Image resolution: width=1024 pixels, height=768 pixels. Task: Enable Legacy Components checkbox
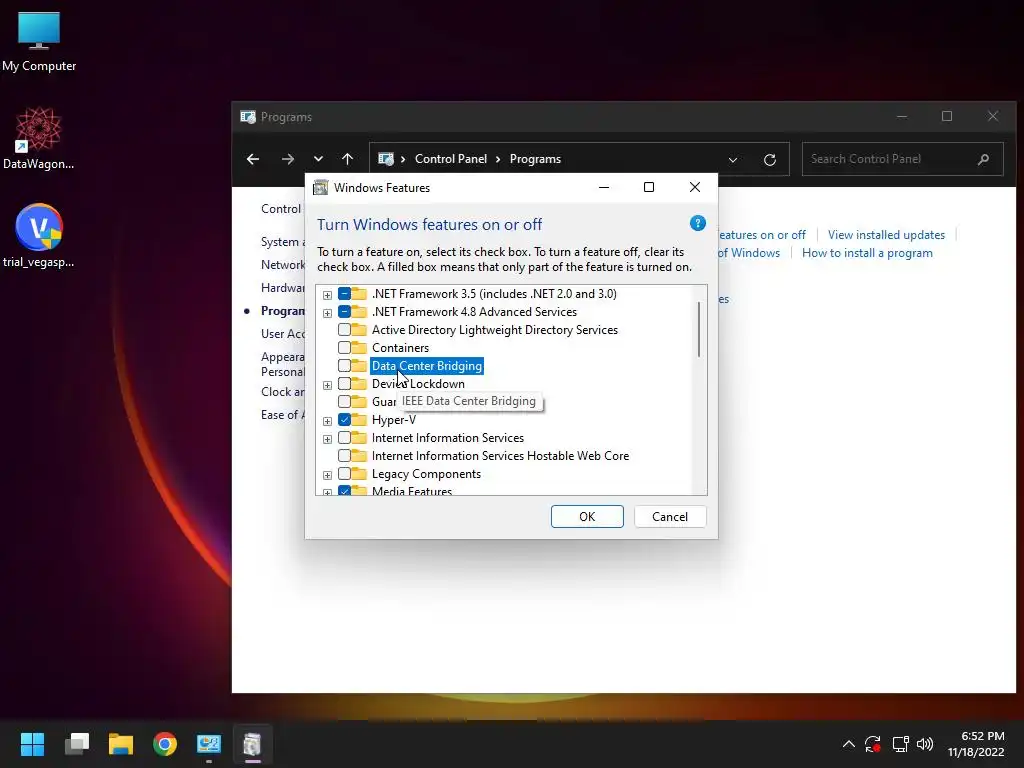coord(344,473)
